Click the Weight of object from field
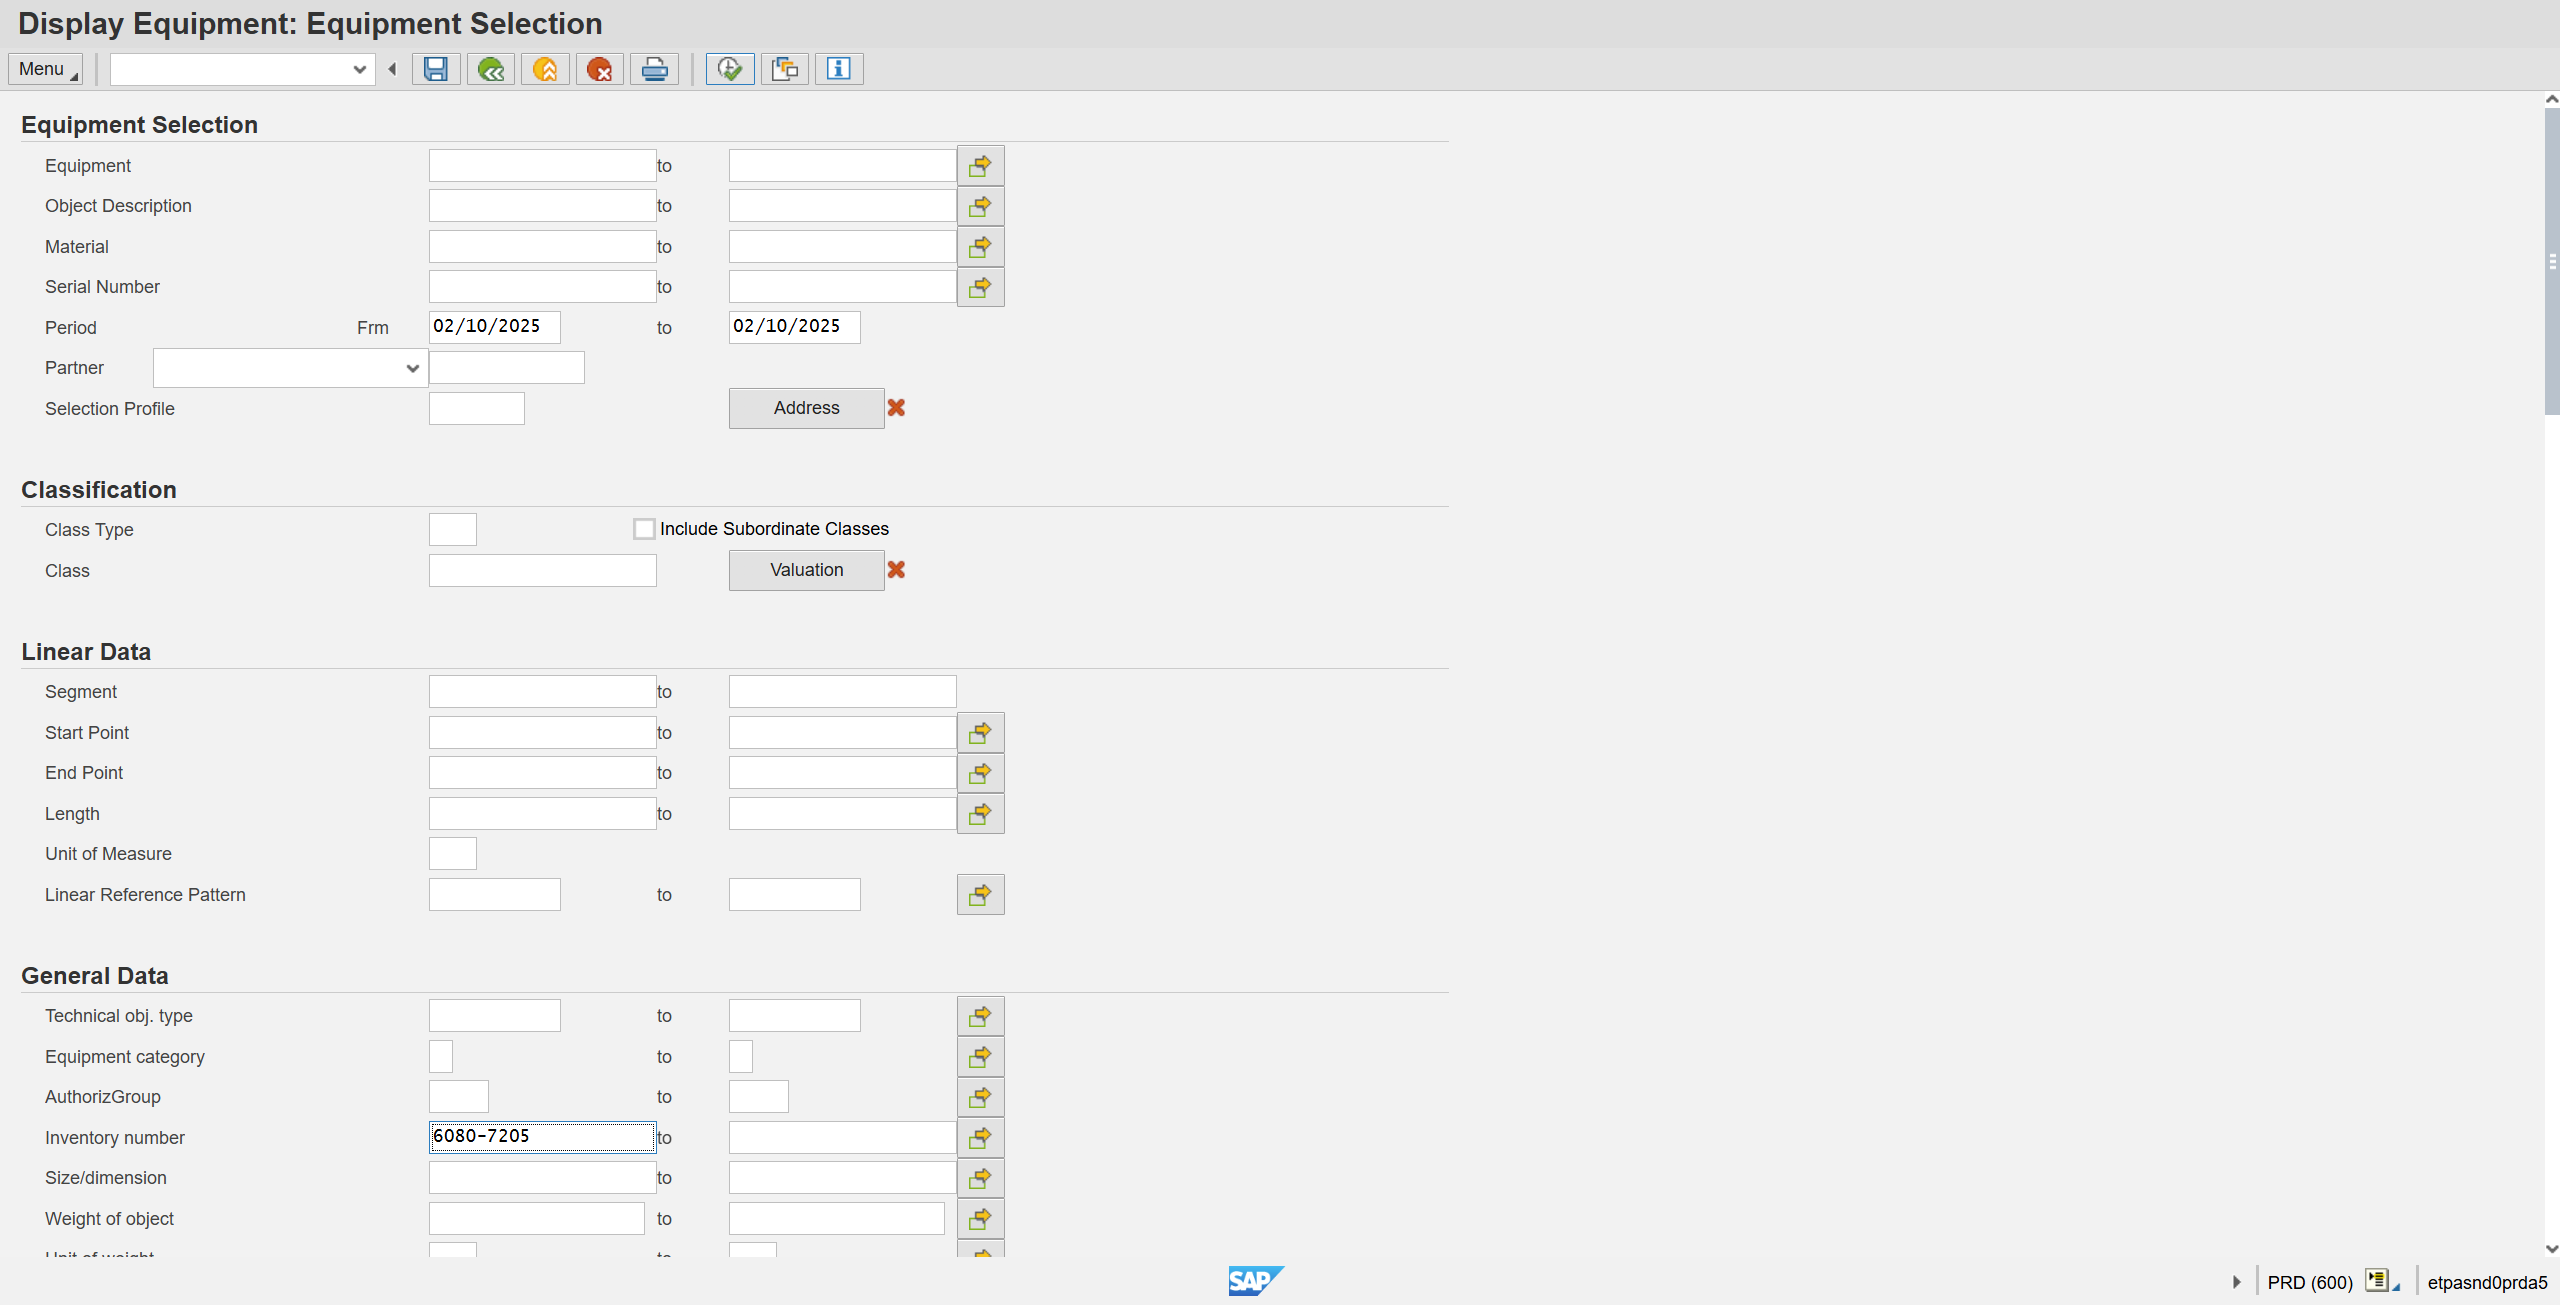Screen dimensions: 2560x1305 (x=537, y=1219)
